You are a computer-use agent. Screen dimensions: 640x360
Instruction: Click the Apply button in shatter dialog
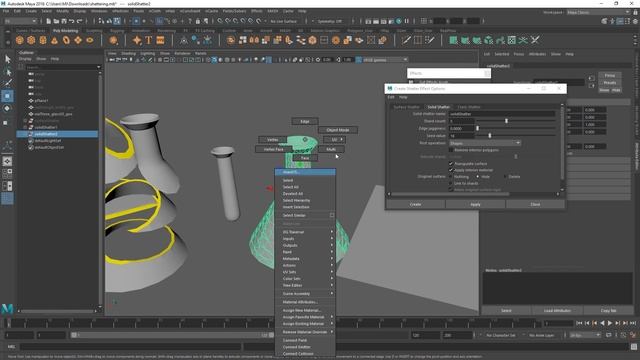tap(475, 204)
